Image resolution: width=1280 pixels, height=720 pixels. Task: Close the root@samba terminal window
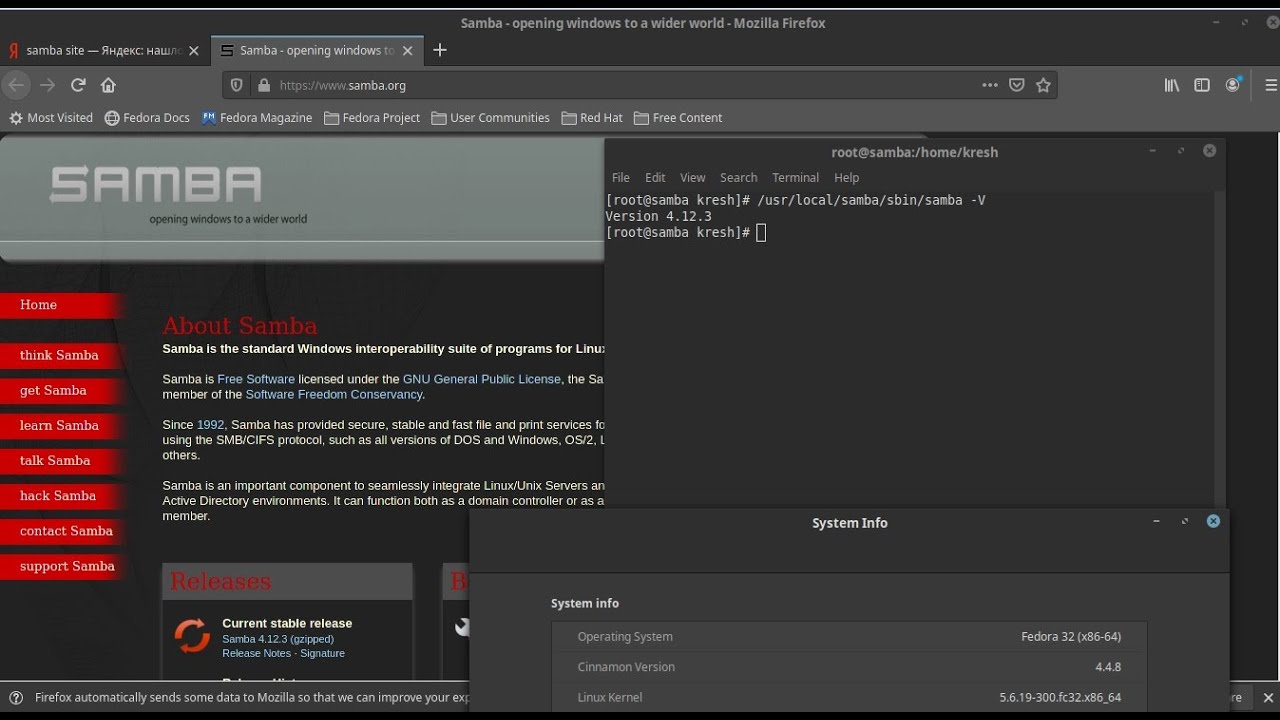1209,151
